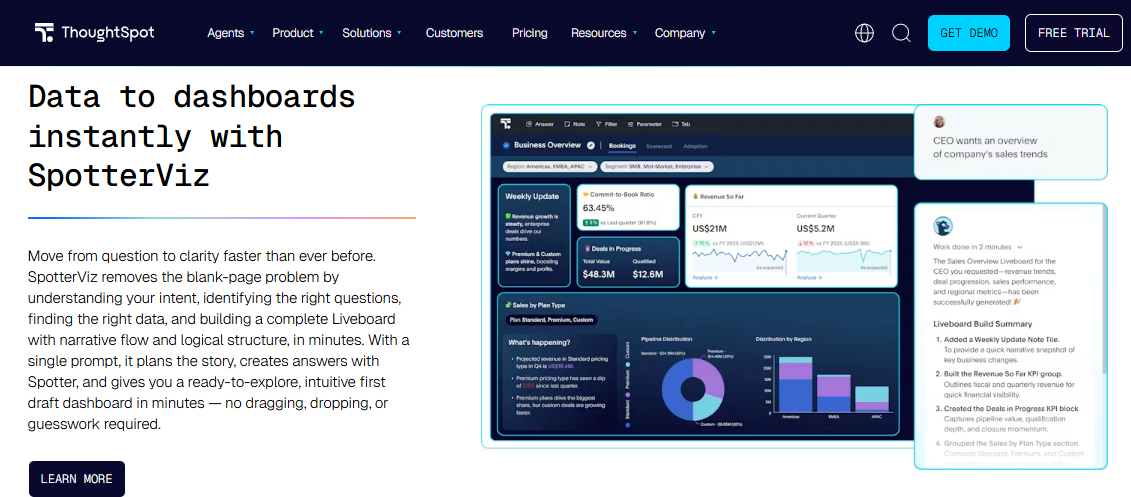The width and height of the screenshot is (1131, 497).
Task: Click the diamond icon in Weekly Update
Action: tap(508, 253)
